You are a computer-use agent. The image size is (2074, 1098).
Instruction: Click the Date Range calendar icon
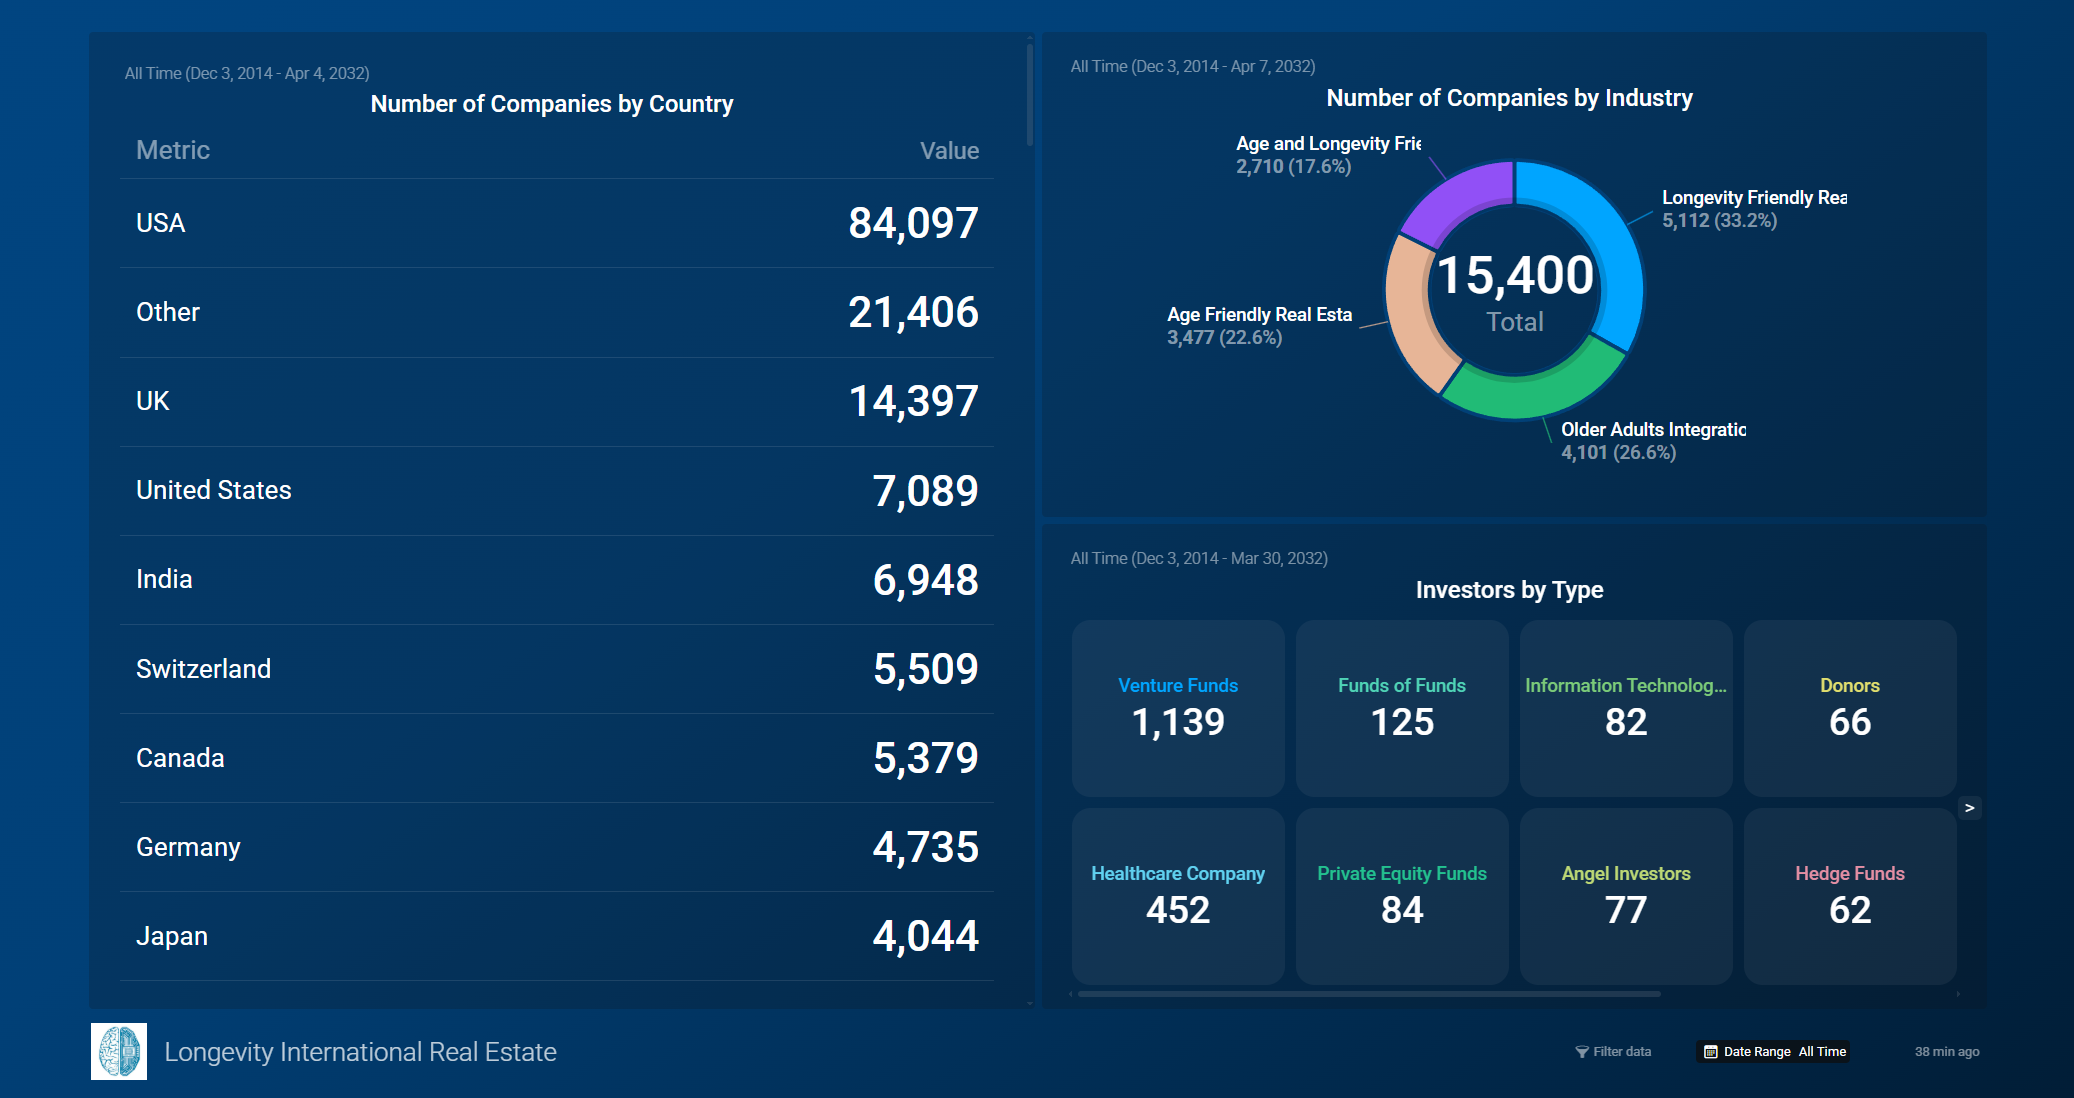click(1711, 1052)
